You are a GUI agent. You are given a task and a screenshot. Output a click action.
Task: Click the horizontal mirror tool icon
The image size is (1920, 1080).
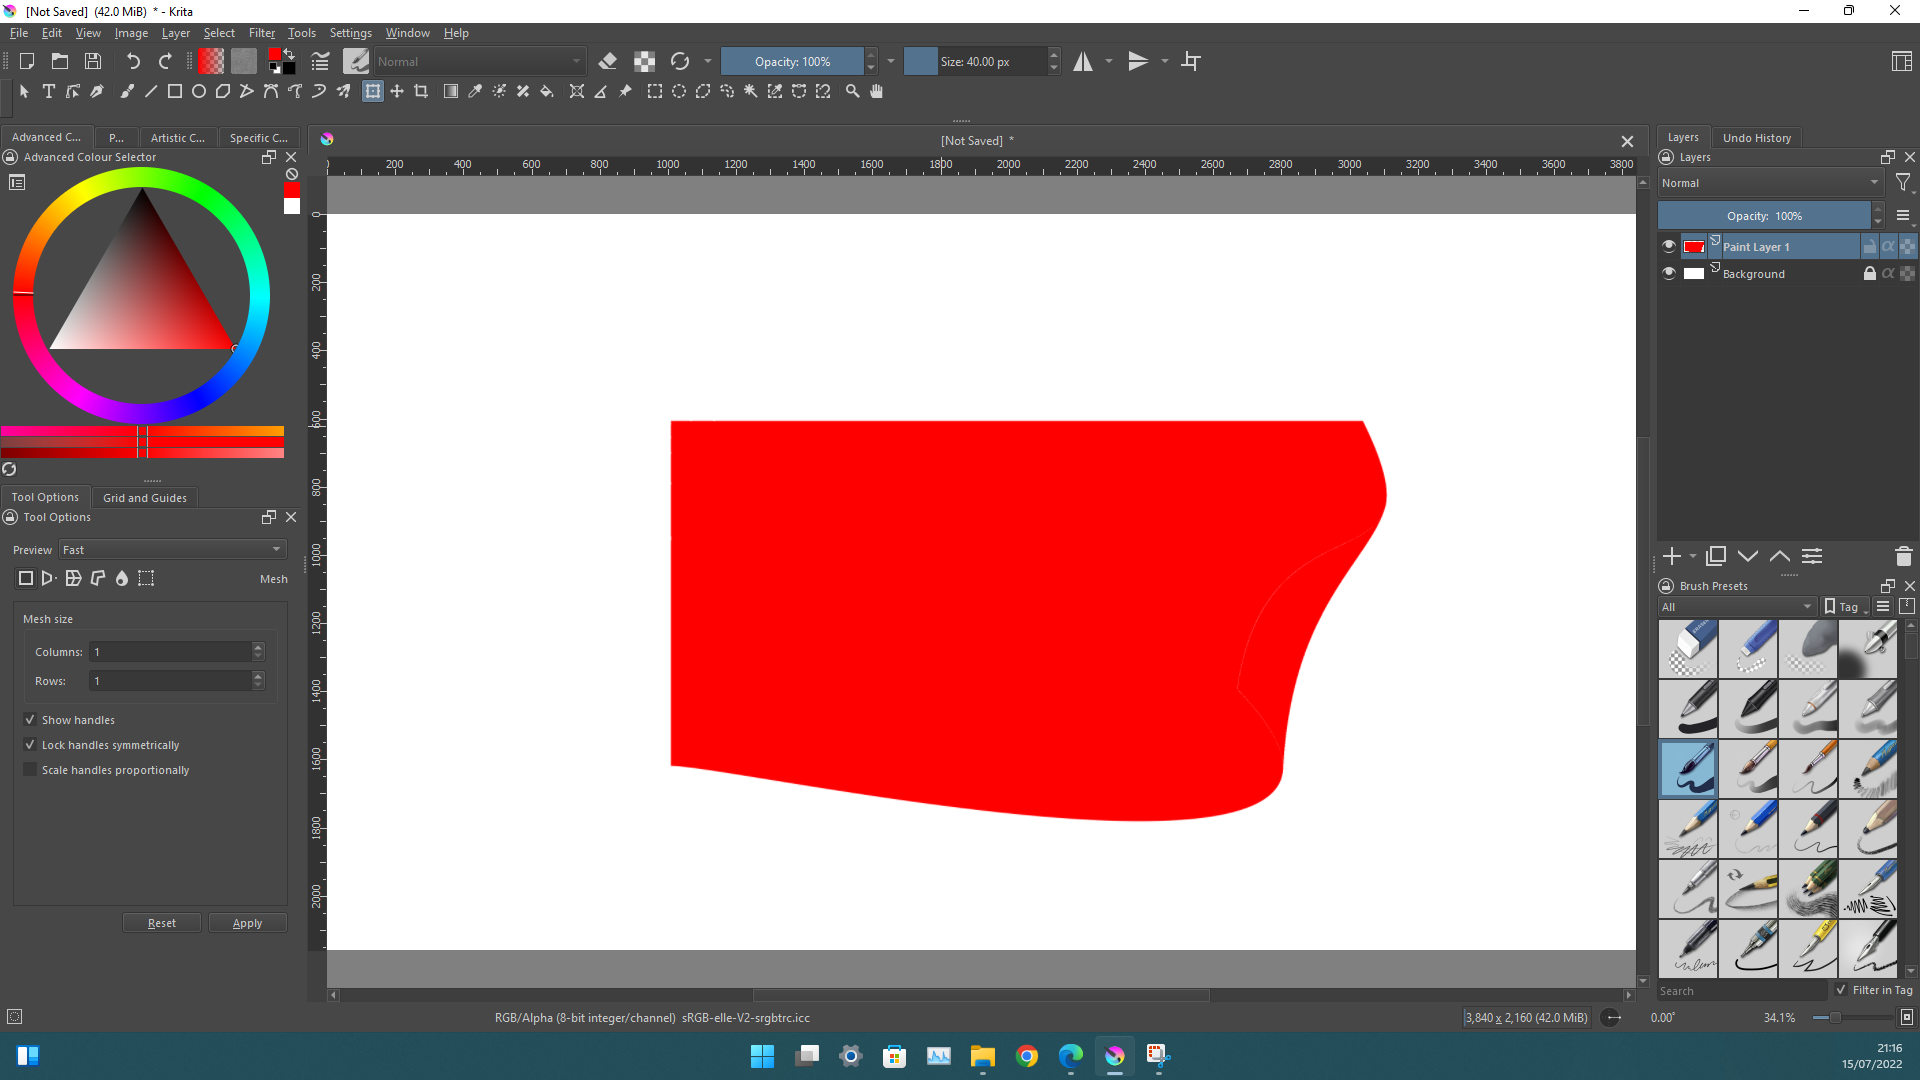1083,61
